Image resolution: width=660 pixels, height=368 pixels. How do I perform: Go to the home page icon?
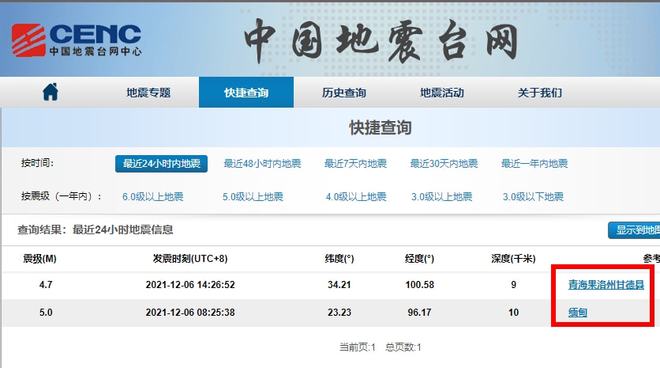pos(50,92)
